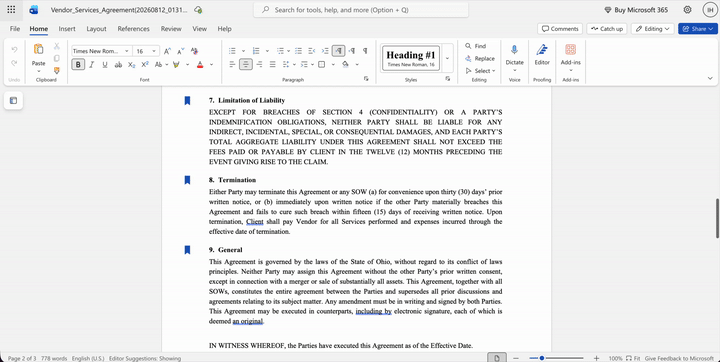Decrease font size with shrink icon

pyautogui.click(x=180, y=51)
